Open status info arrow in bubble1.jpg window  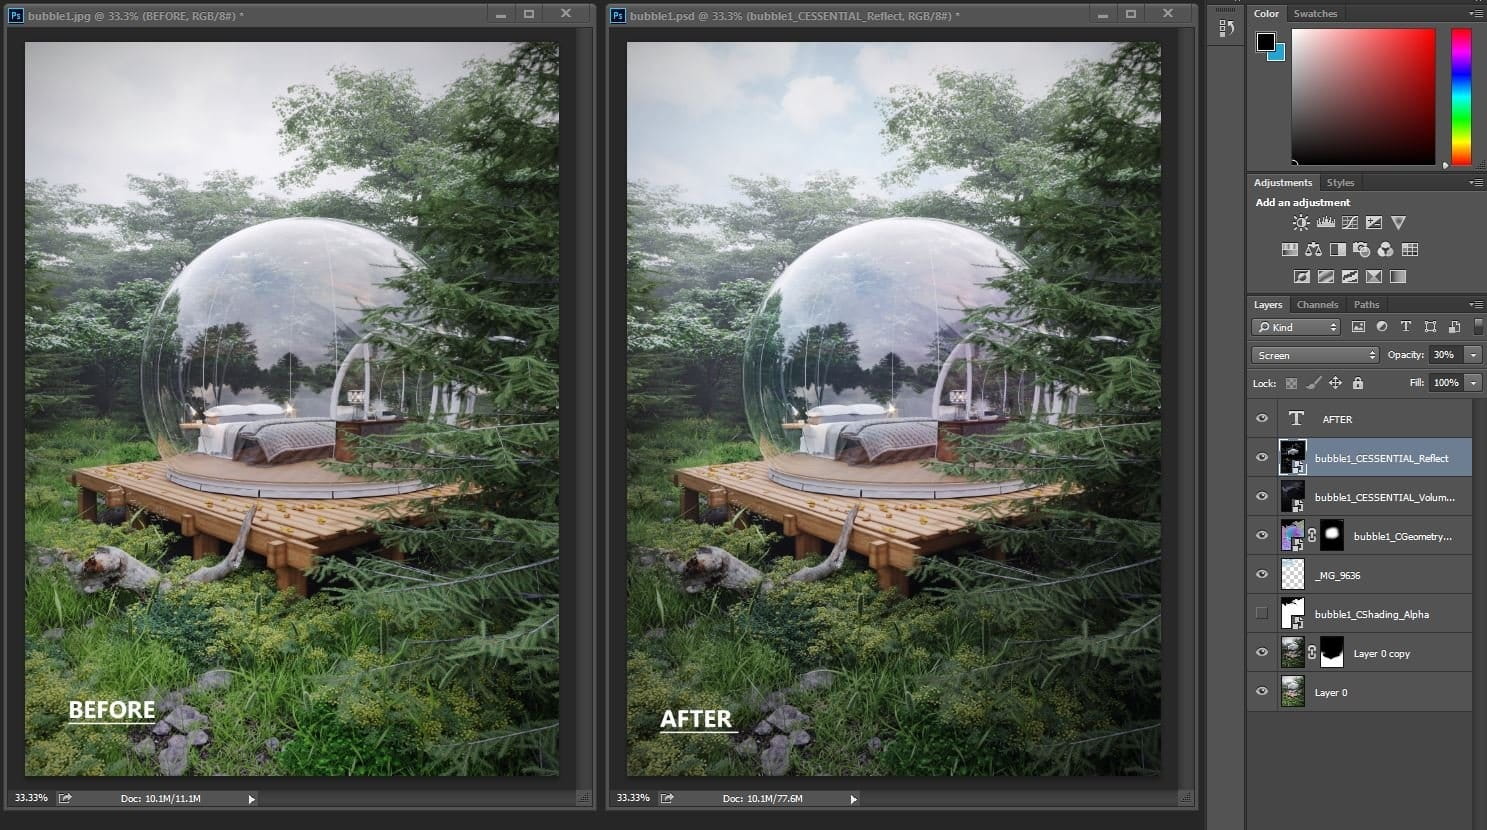[251, 799]
